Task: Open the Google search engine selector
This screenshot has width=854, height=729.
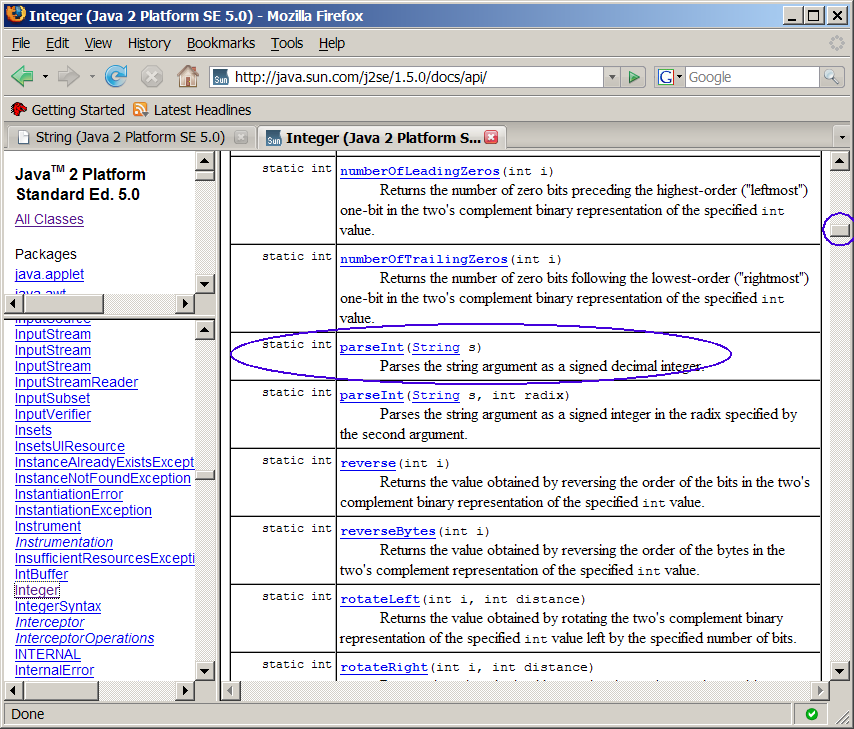Action: click(670, 77)
